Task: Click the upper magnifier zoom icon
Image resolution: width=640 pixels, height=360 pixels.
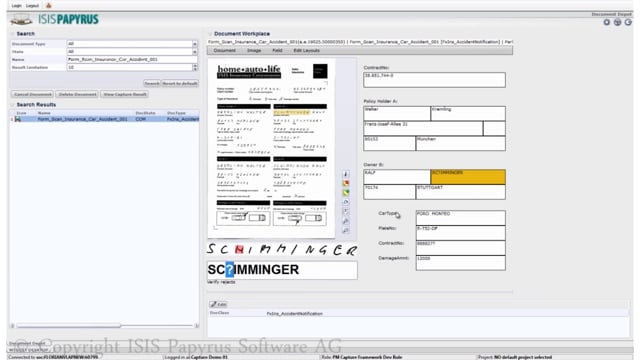Action: [x=346, y=221]
